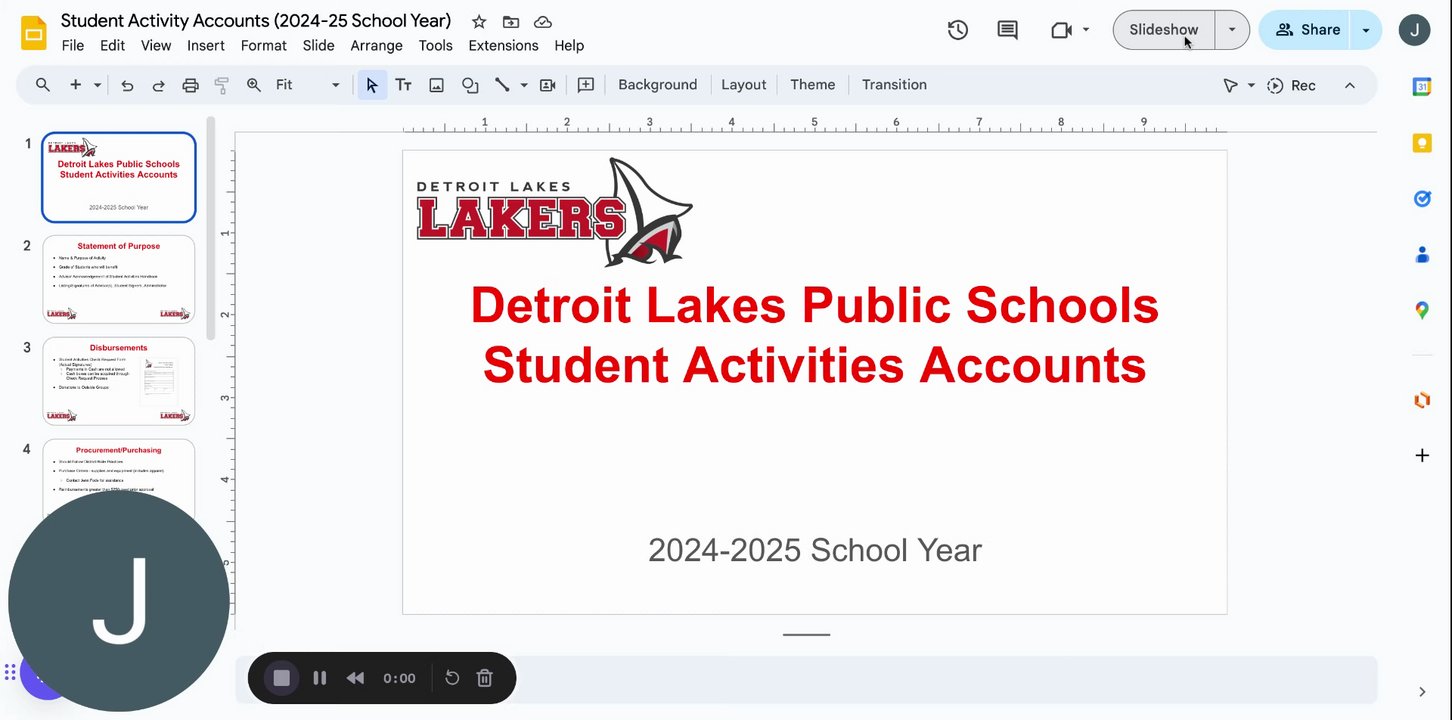
Task: Open the Theme panel
Action: coord(813,85)
